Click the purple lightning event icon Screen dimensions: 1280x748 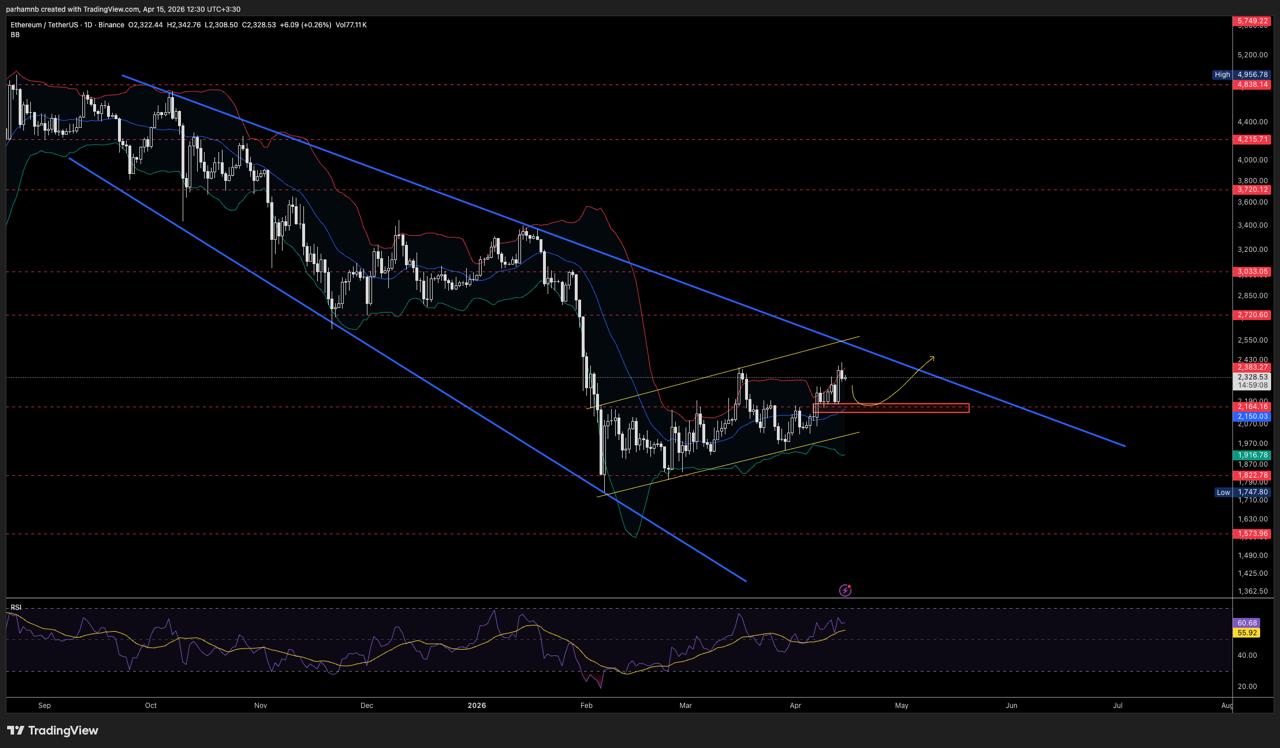click(845, 590)
